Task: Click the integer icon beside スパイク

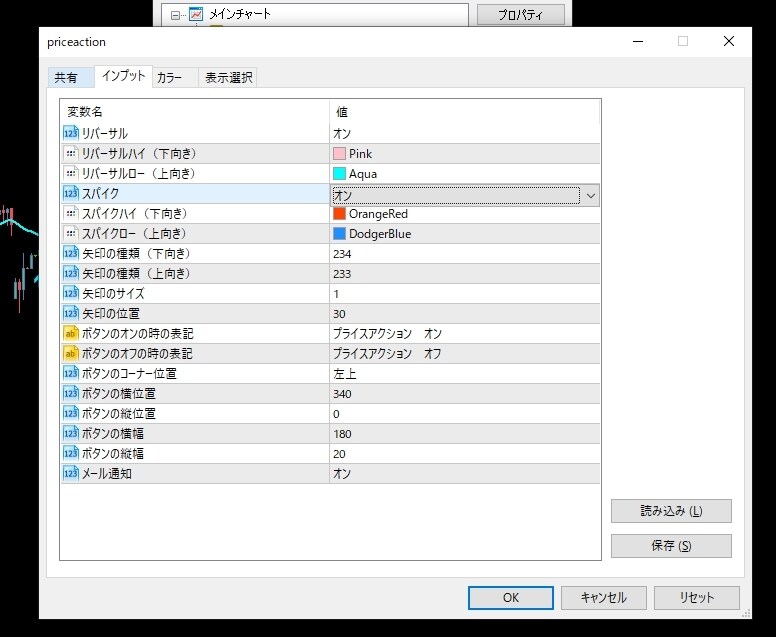Action: click(x=71, y=193)
